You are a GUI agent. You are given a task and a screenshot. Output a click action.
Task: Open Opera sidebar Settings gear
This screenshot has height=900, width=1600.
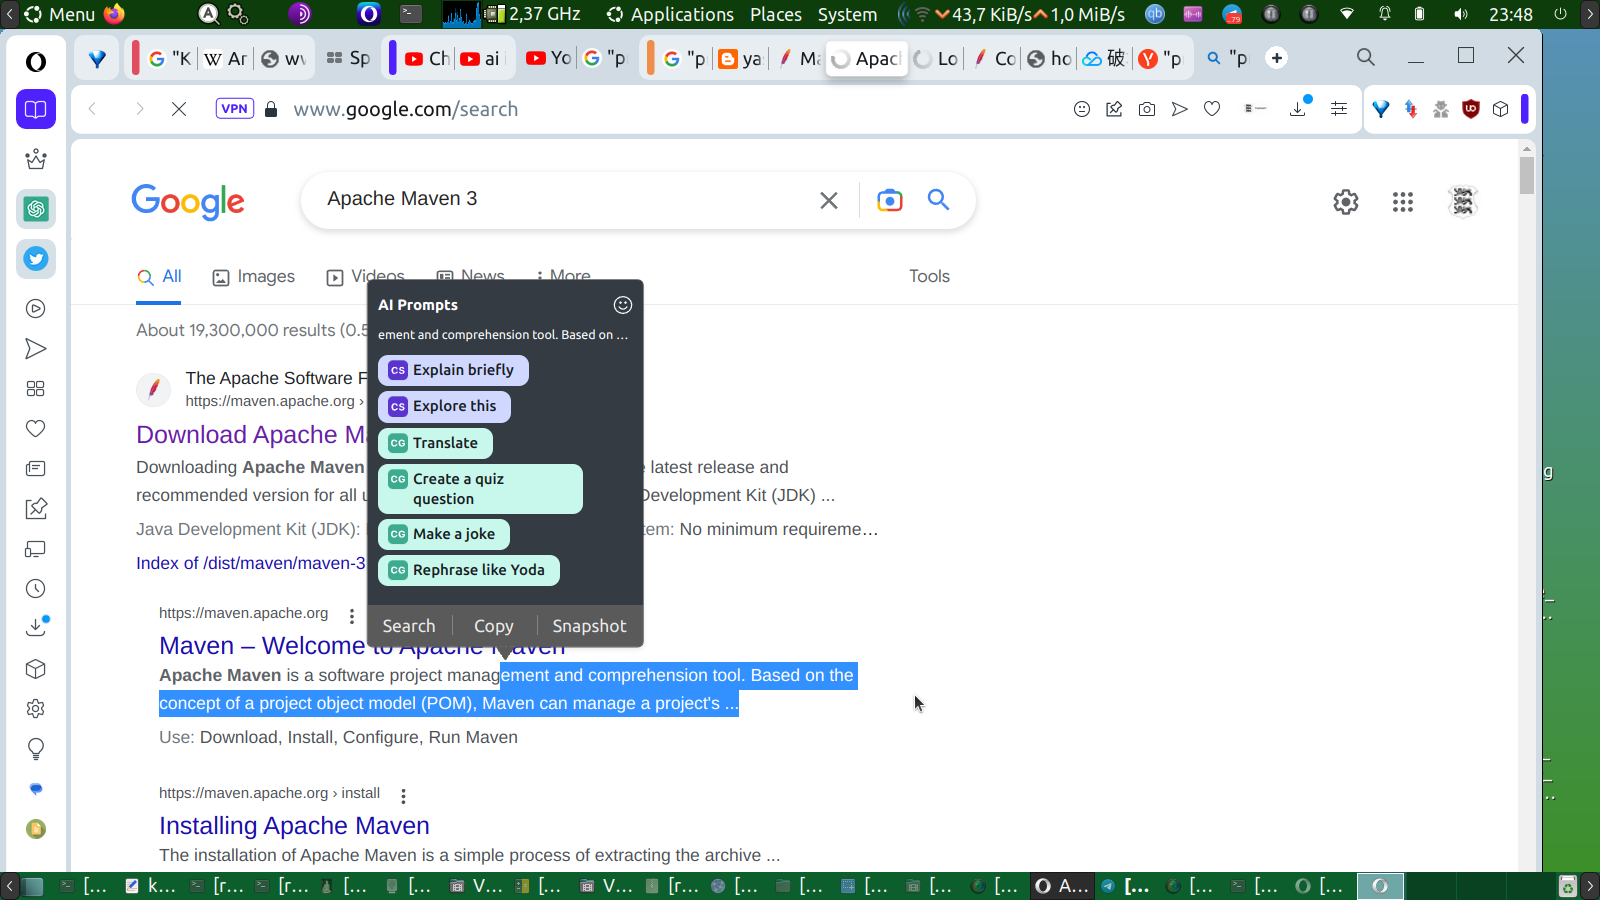click(x=36, y=709)
